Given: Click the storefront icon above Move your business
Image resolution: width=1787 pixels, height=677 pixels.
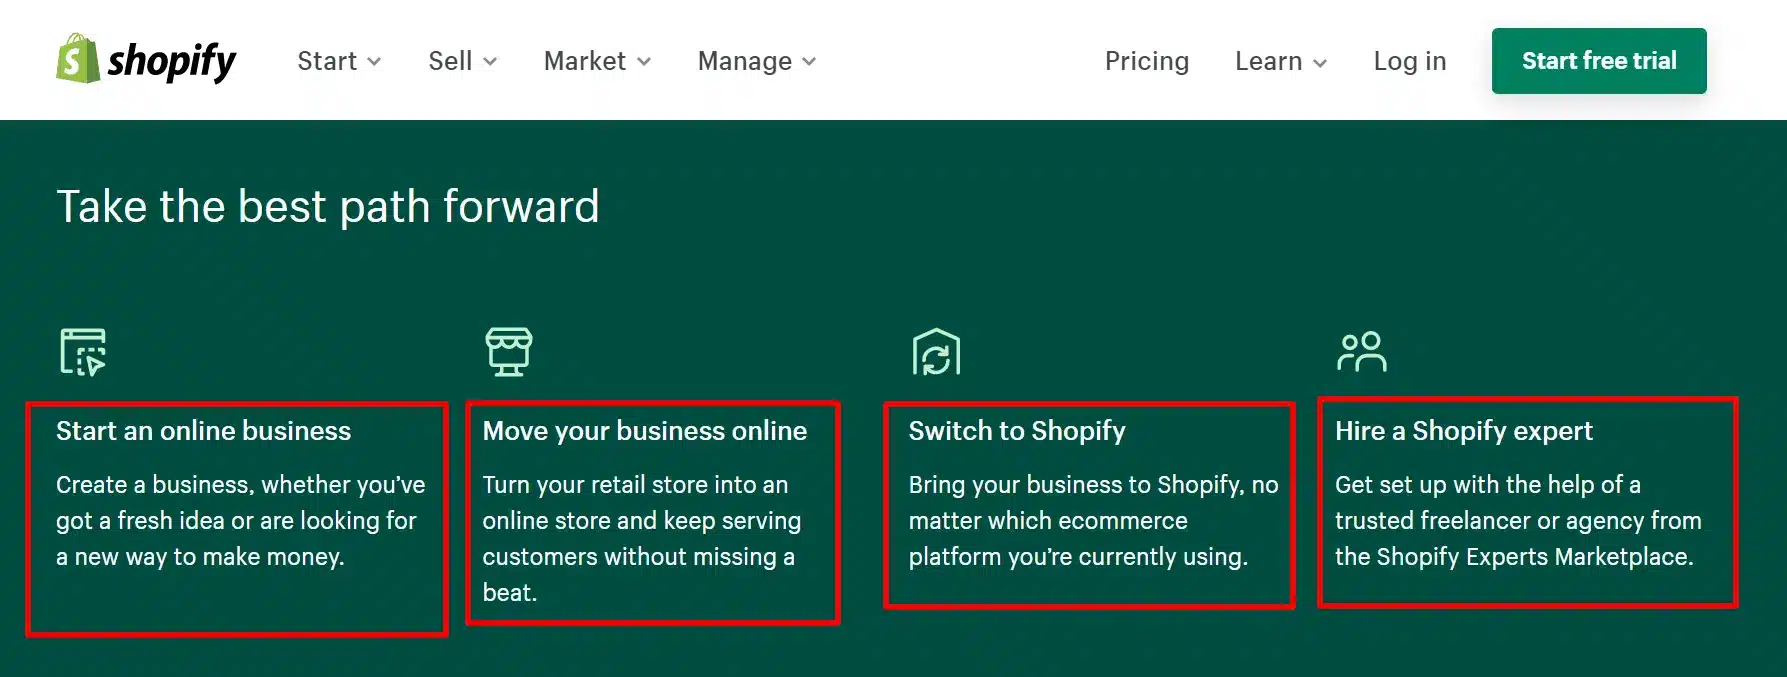Looking at the screenshot, I should pyautogui.click(x=509, y=352).
